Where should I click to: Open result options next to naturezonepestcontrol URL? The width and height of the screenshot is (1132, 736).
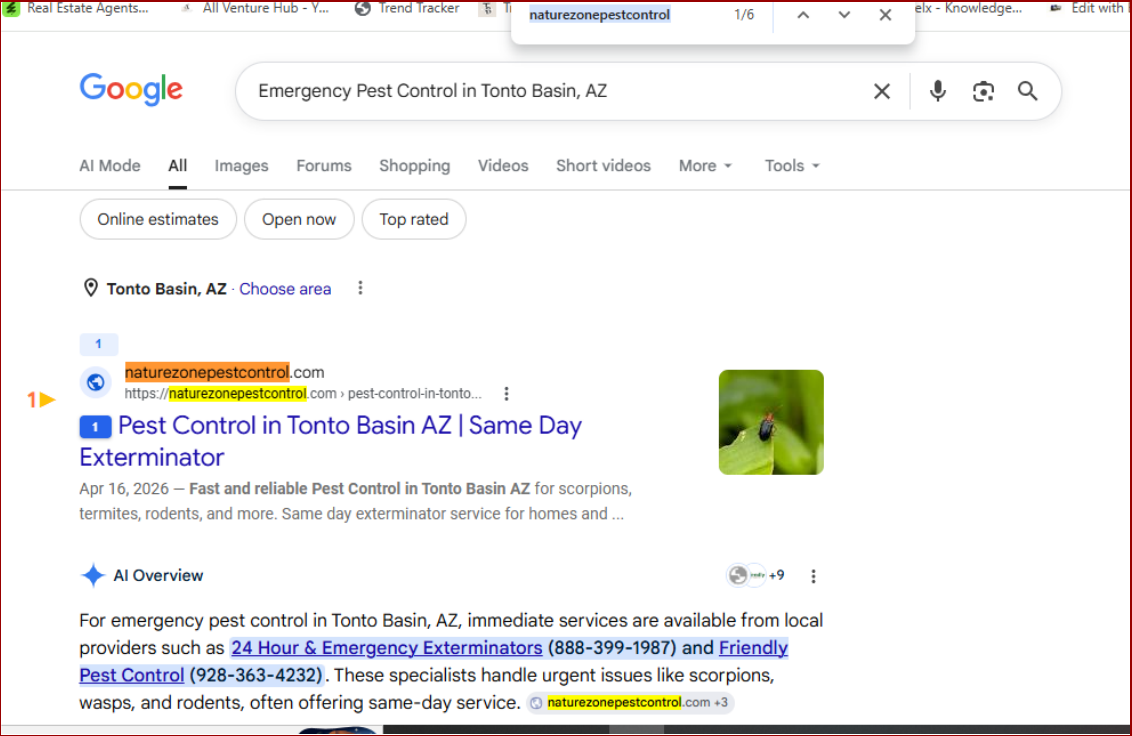506,394
